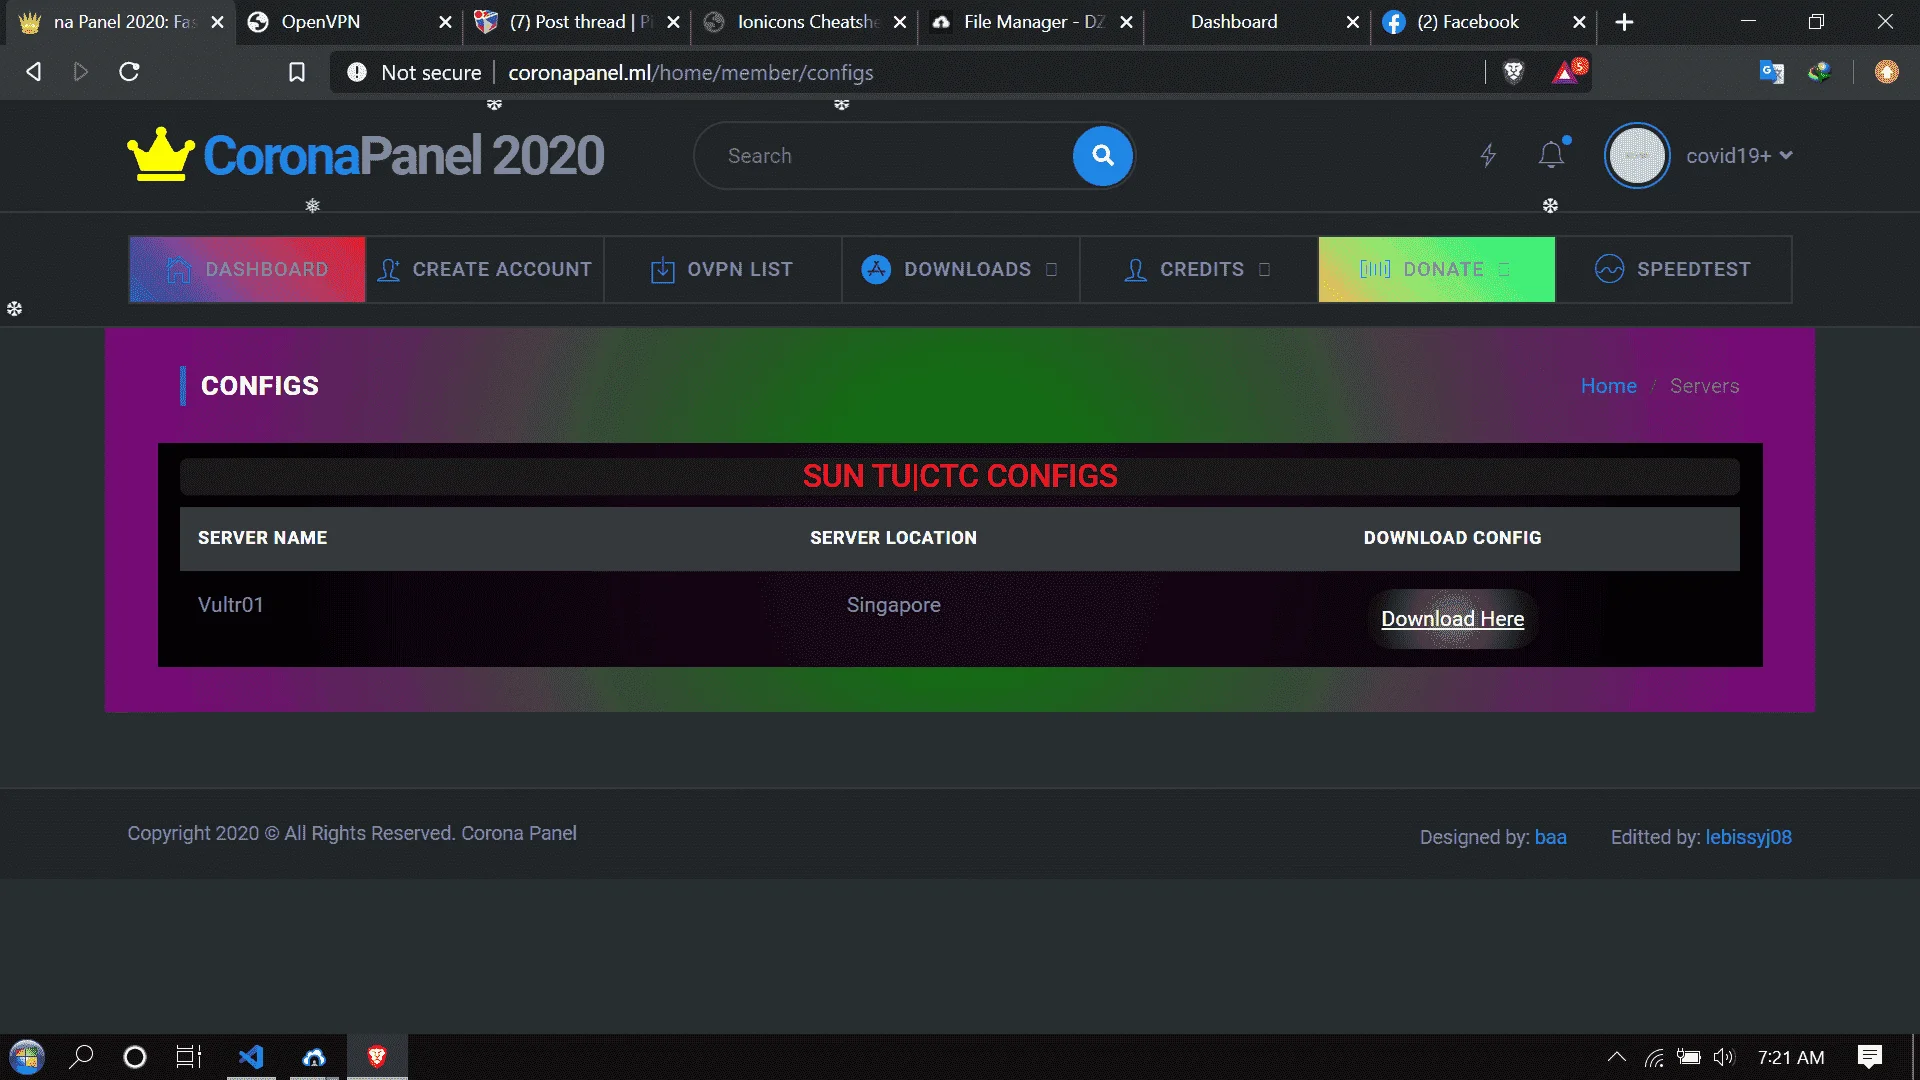Viewport: 1920px width, 1080px height.
Task: Open the blue cloud app in the taskbar
Action: pos(314,1057)
